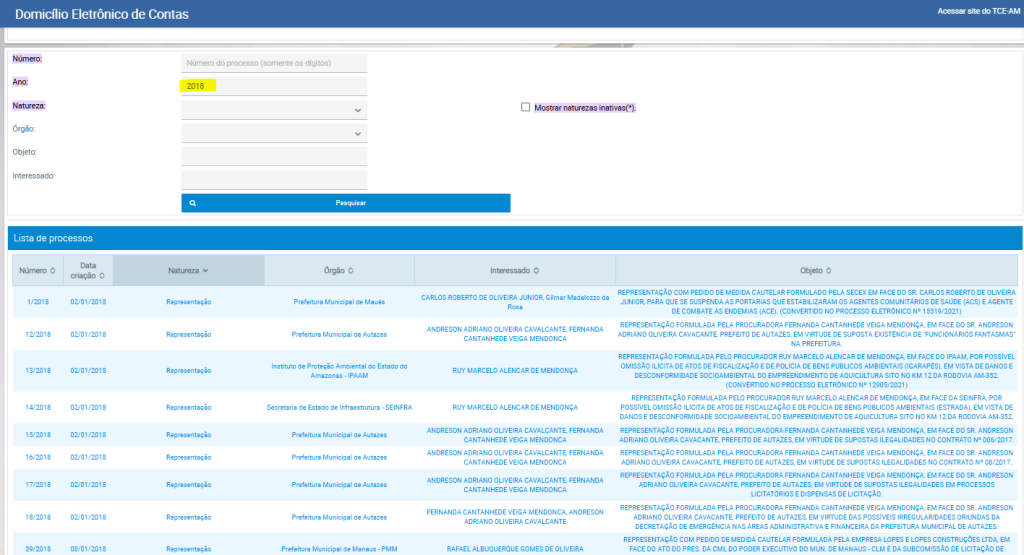Screen dimensions: 1024x555
Task: Sort the table by Órgão icon
Action: [x=351, y=270]
